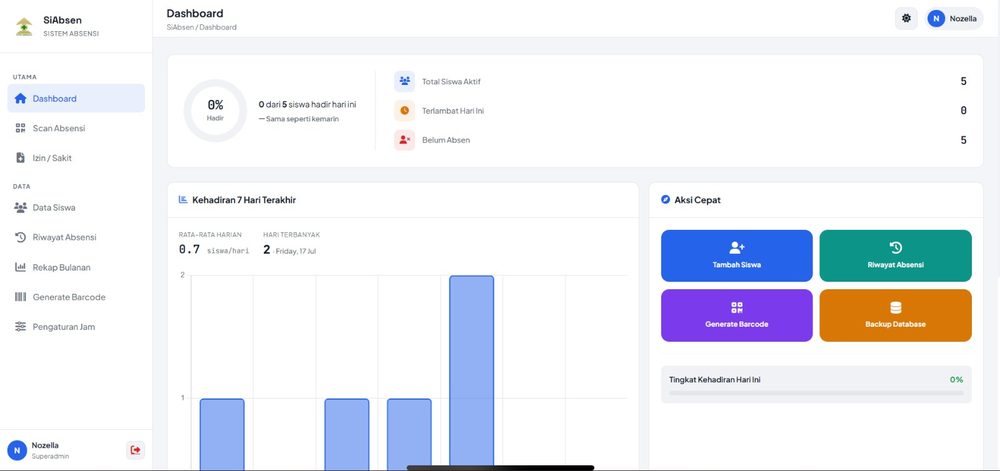Click the Total Siswa Aktif value 5
The image size is (1000, 471).
tap(963, 81)
